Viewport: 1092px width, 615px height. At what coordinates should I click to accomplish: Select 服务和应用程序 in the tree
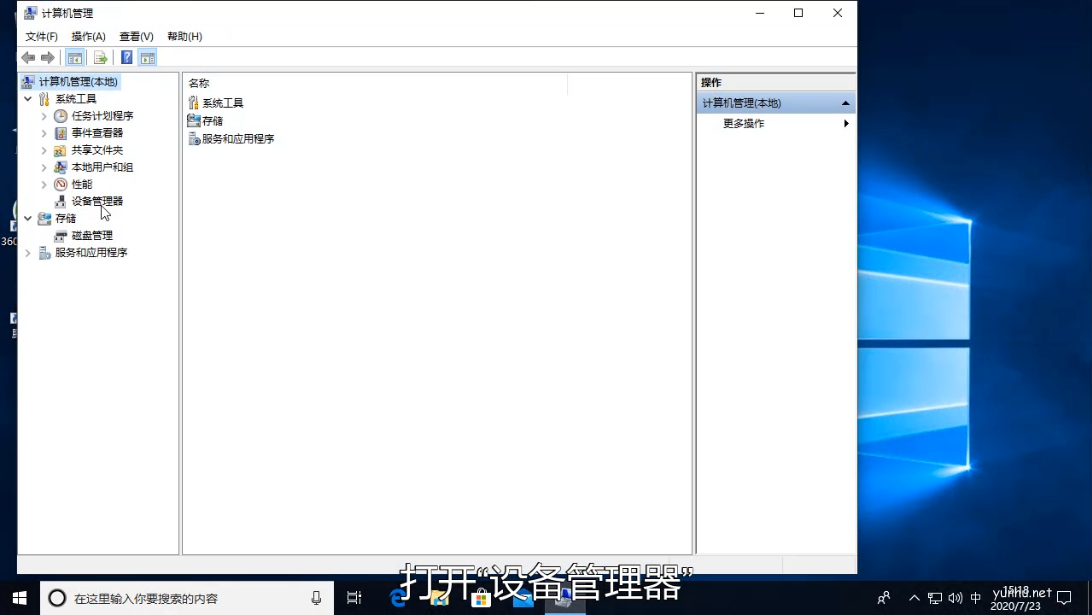point(91,253)
